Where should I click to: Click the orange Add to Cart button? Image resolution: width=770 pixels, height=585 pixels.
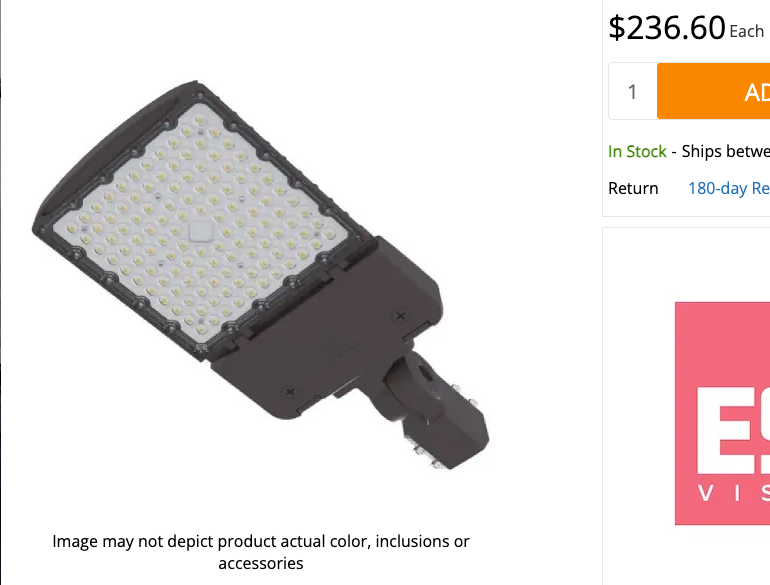(x=714, y=91)
